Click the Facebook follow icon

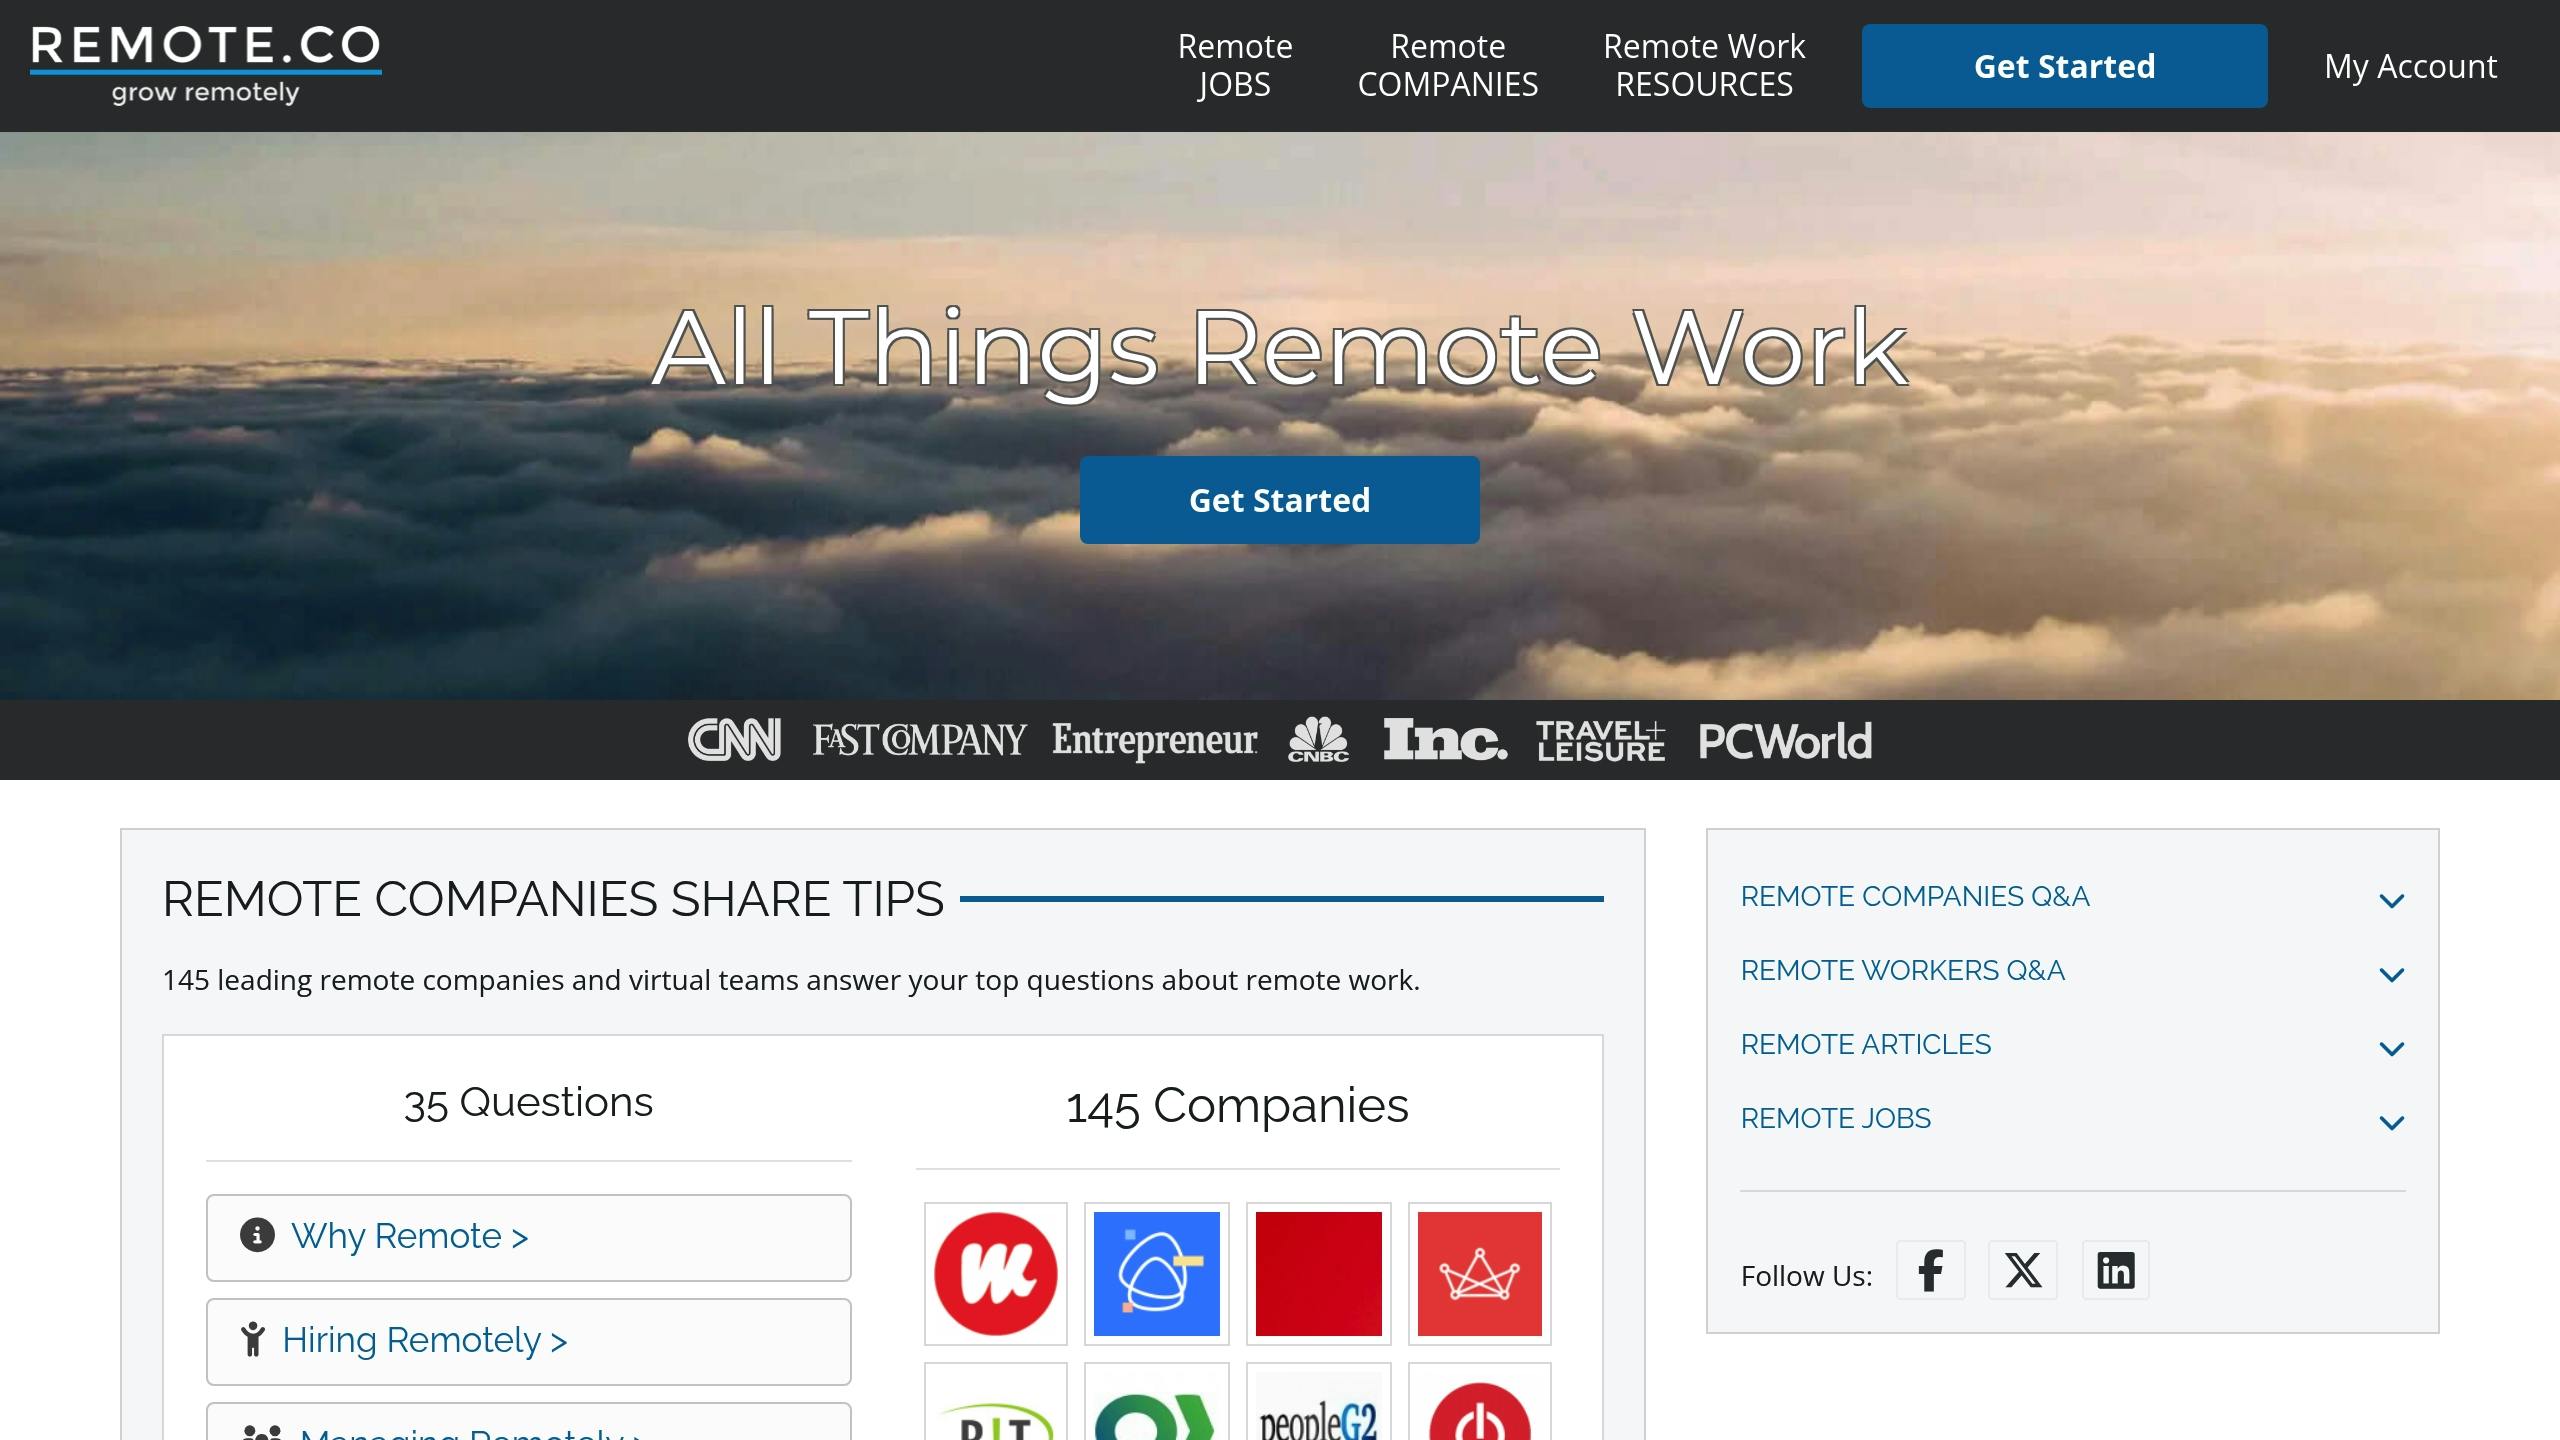coord(1927,1268)
